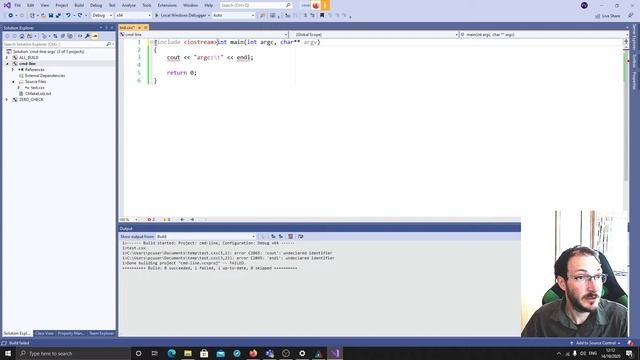Screen dimensions: 640x360
Task: Open the main function member dropdown
Action: (544, 35)
